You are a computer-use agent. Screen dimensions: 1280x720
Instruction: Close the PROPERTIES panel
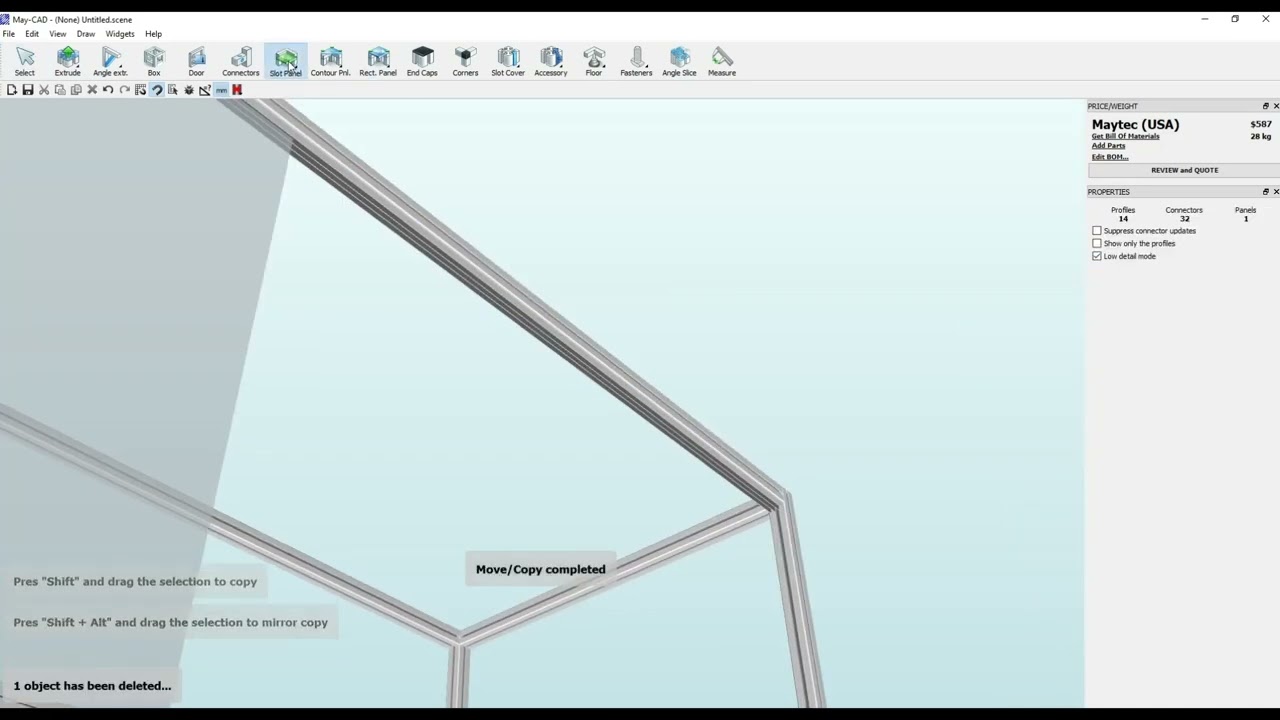point(1276,192)
